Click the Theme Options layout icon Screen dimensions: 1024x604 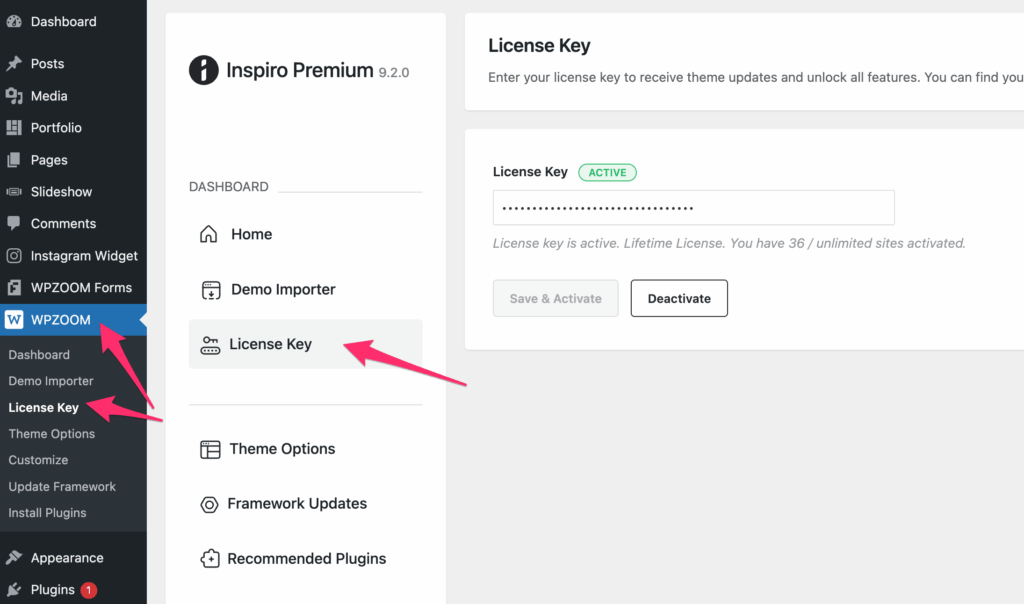coord(210,449)
